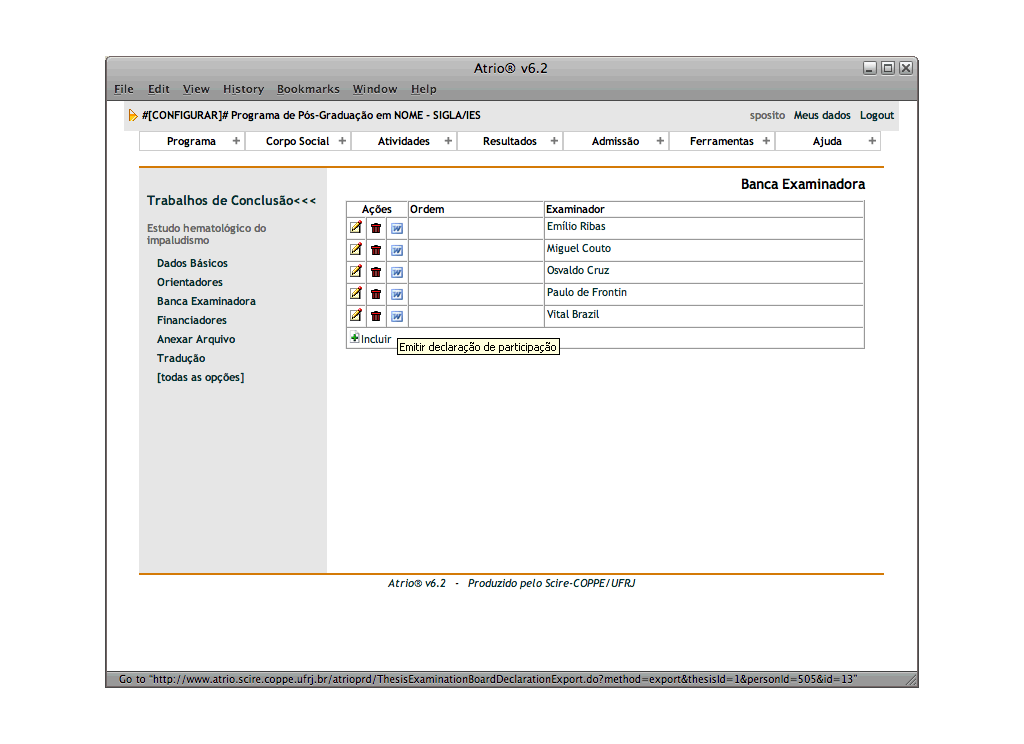Delete the Miguel Couto examiner row
1024x744 pixels.
[376, 250]
